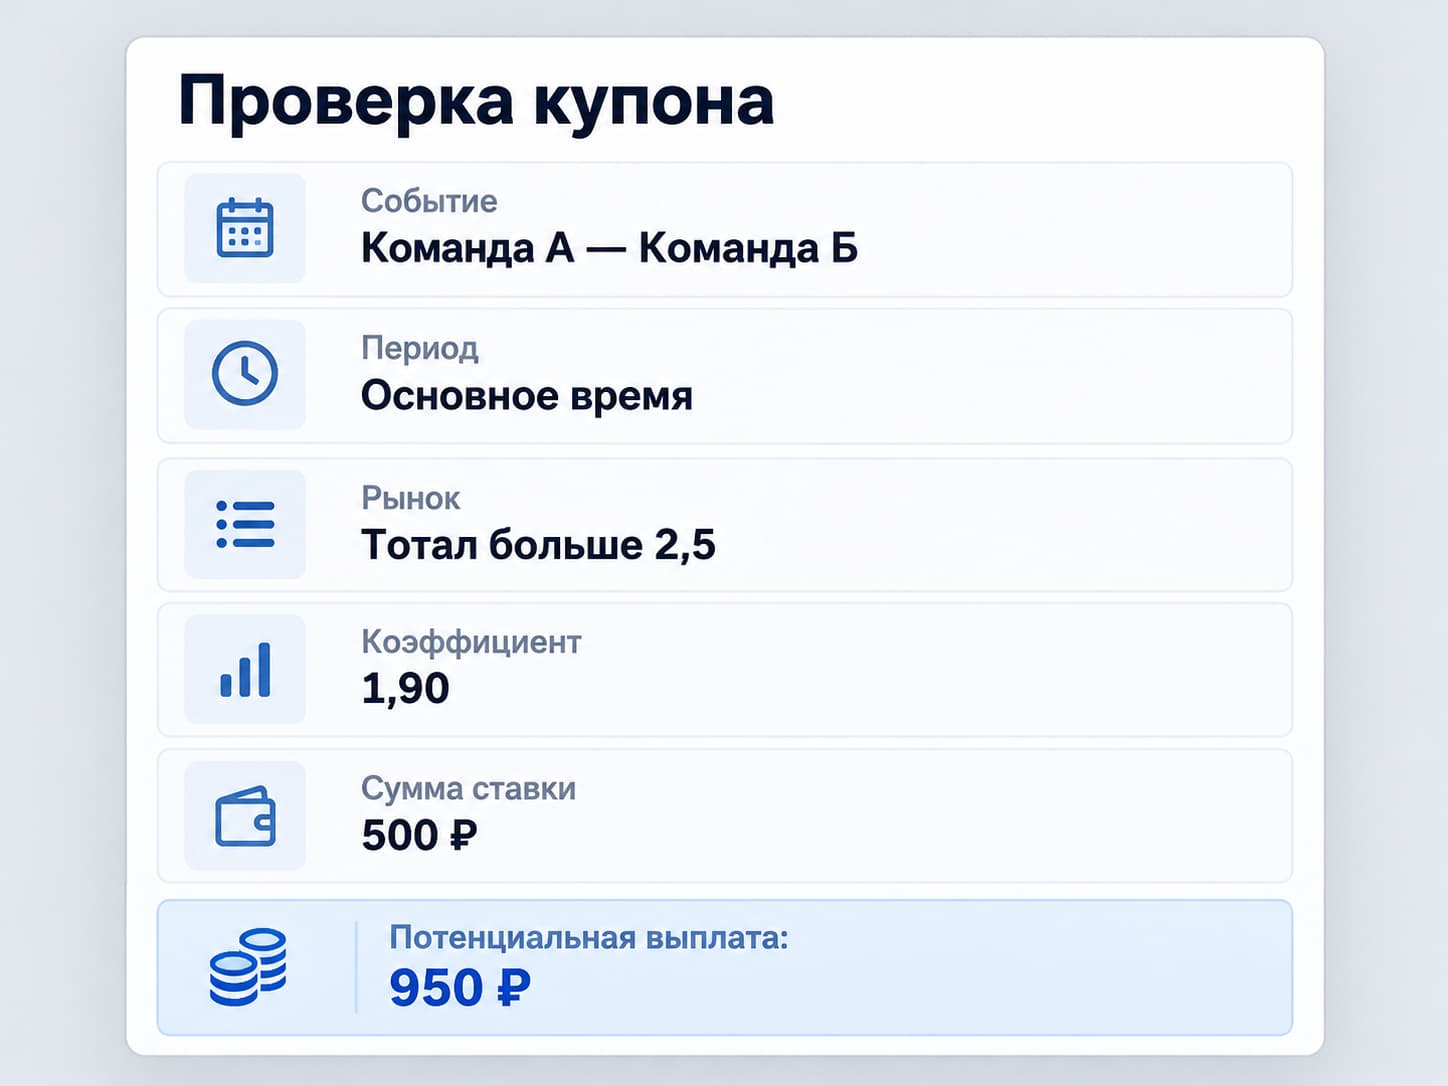This screenshot has width=1448, height=1086.
Task: Click the 'Сумма ставки' label
Action: (x=468, y=788)
